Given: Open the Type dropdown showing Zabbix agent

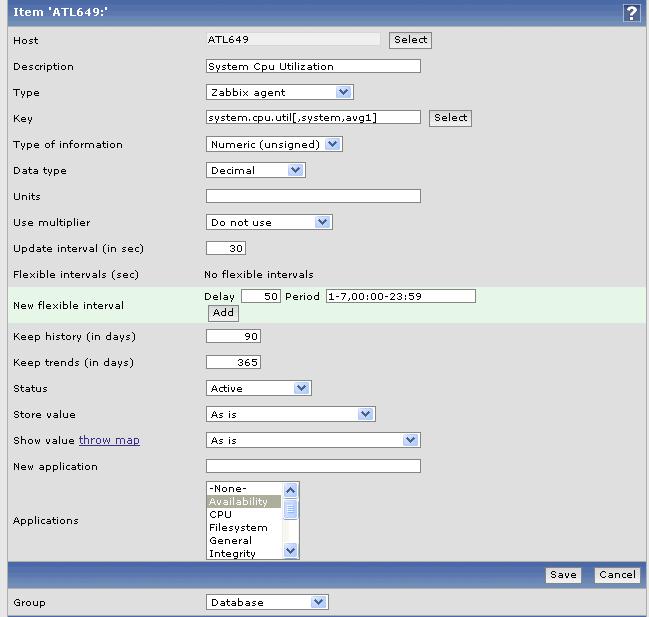Looking at the screenshot, I should [279, 92].
